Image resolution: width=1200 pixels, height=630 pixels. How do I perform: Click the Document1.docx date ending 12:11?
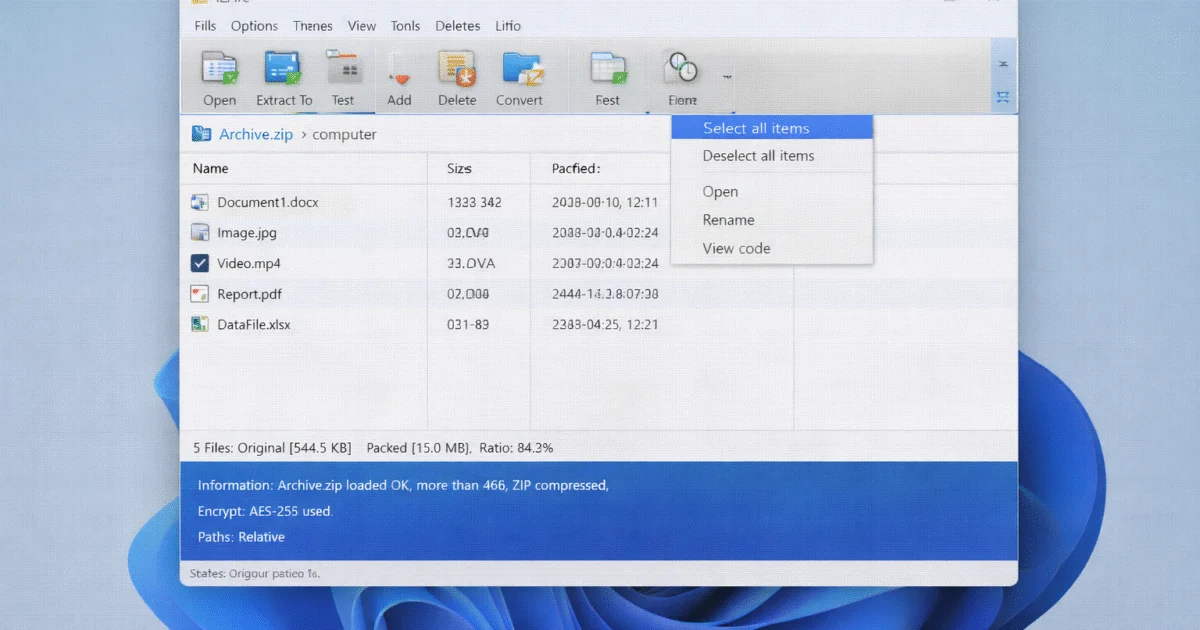click(x=605, y=202)
